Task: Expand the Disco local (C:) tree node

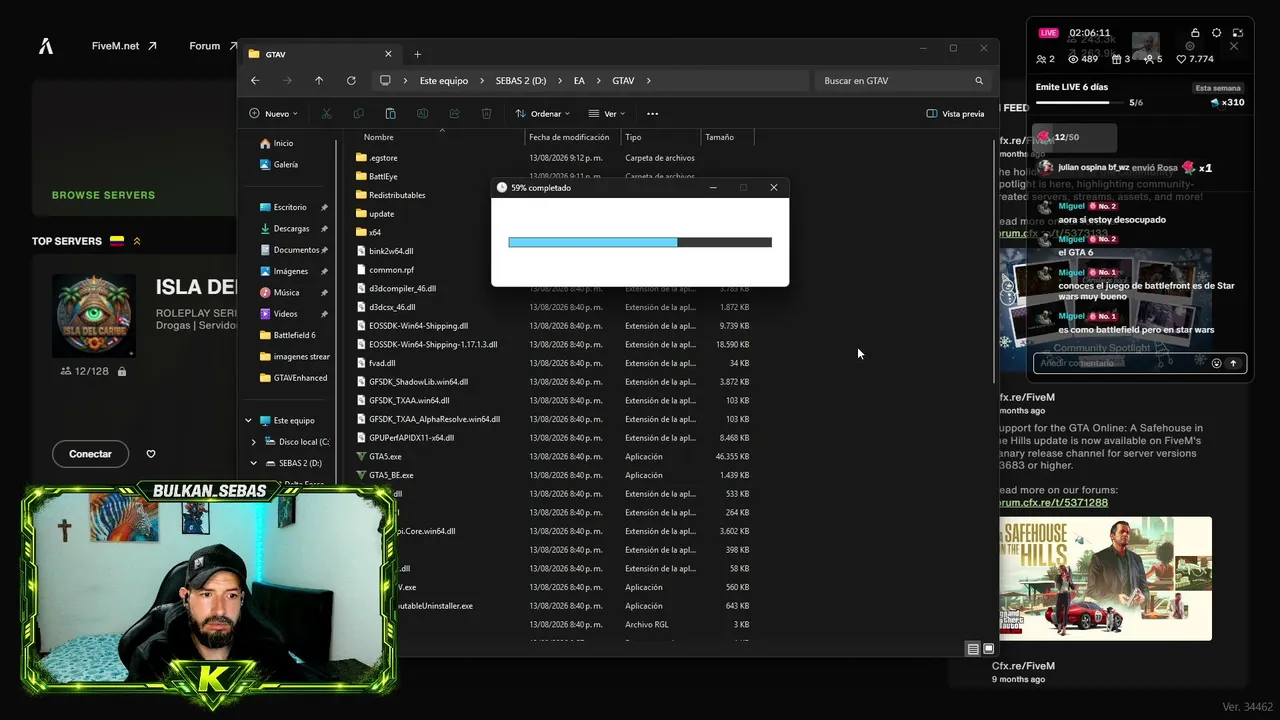Action: click(x=254, y=442)
